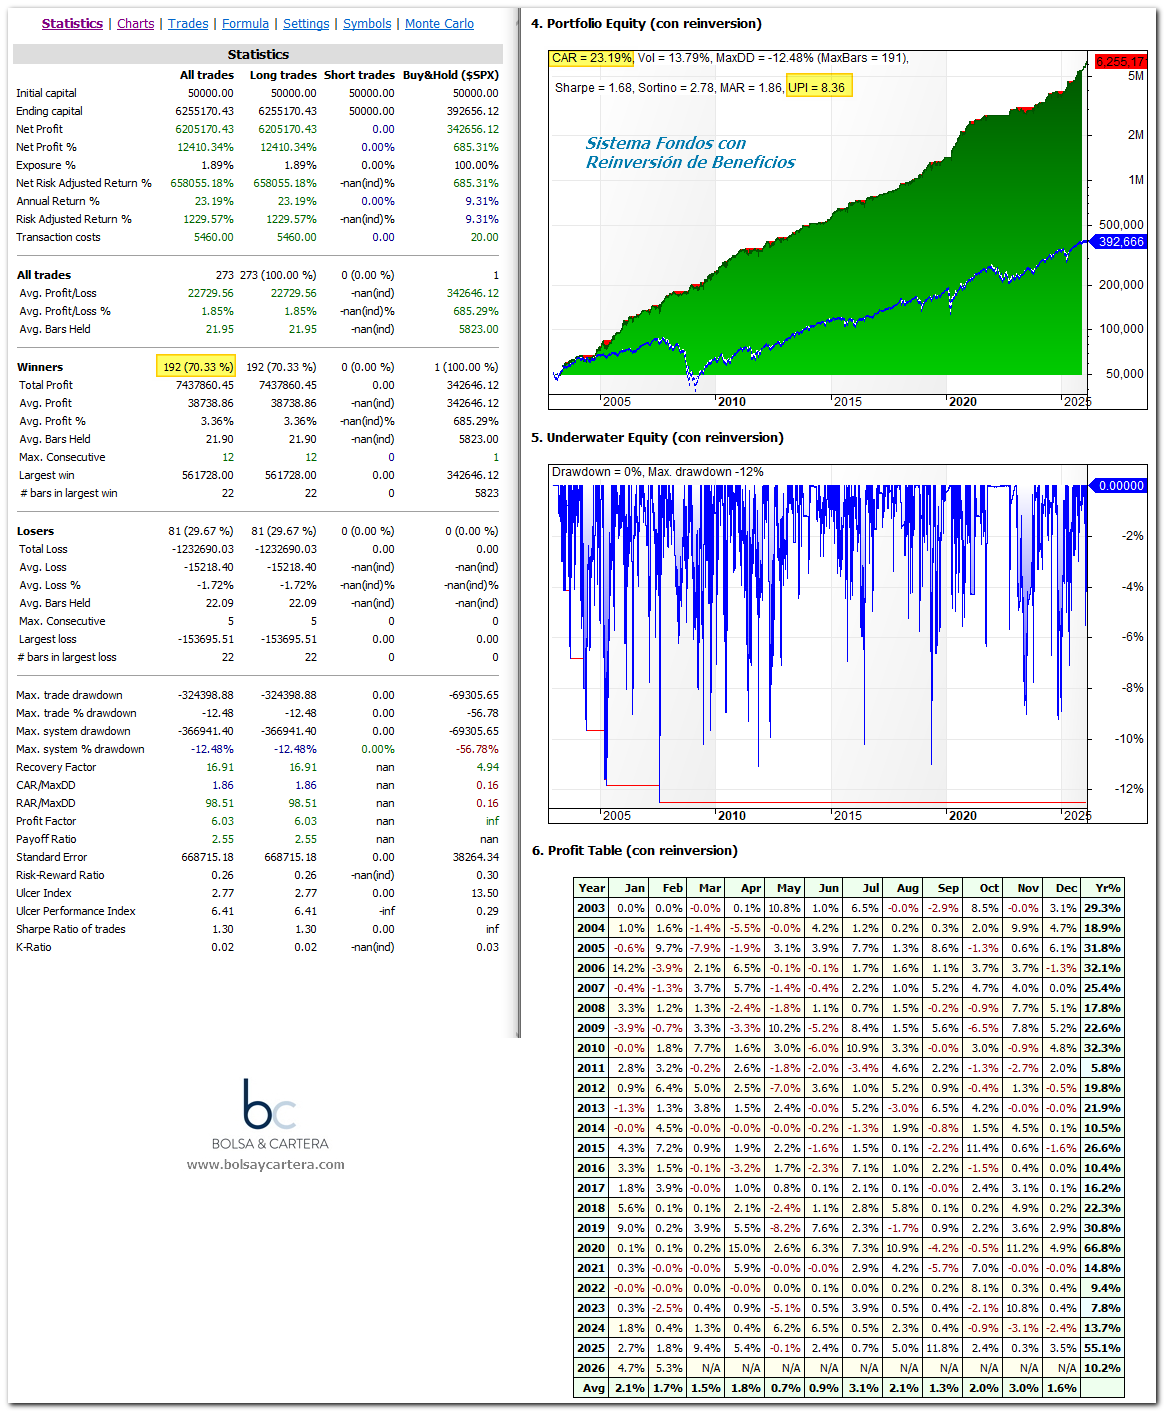The width and height of the screenshot is (1164, 1411).
Task: View the Formula page link
Action: click(x=245, y=23)
